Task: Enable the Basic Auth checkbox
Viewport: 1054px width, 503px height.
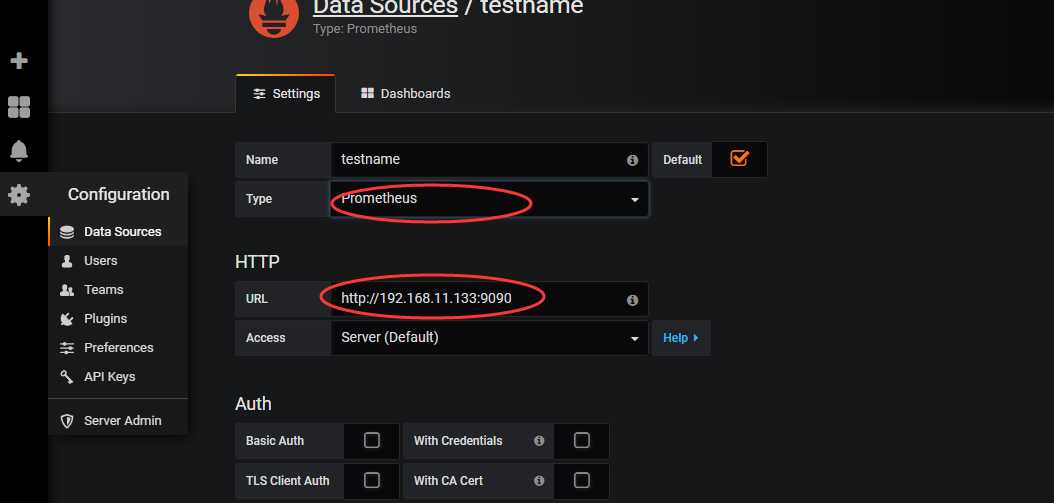Action: [372, 440]
